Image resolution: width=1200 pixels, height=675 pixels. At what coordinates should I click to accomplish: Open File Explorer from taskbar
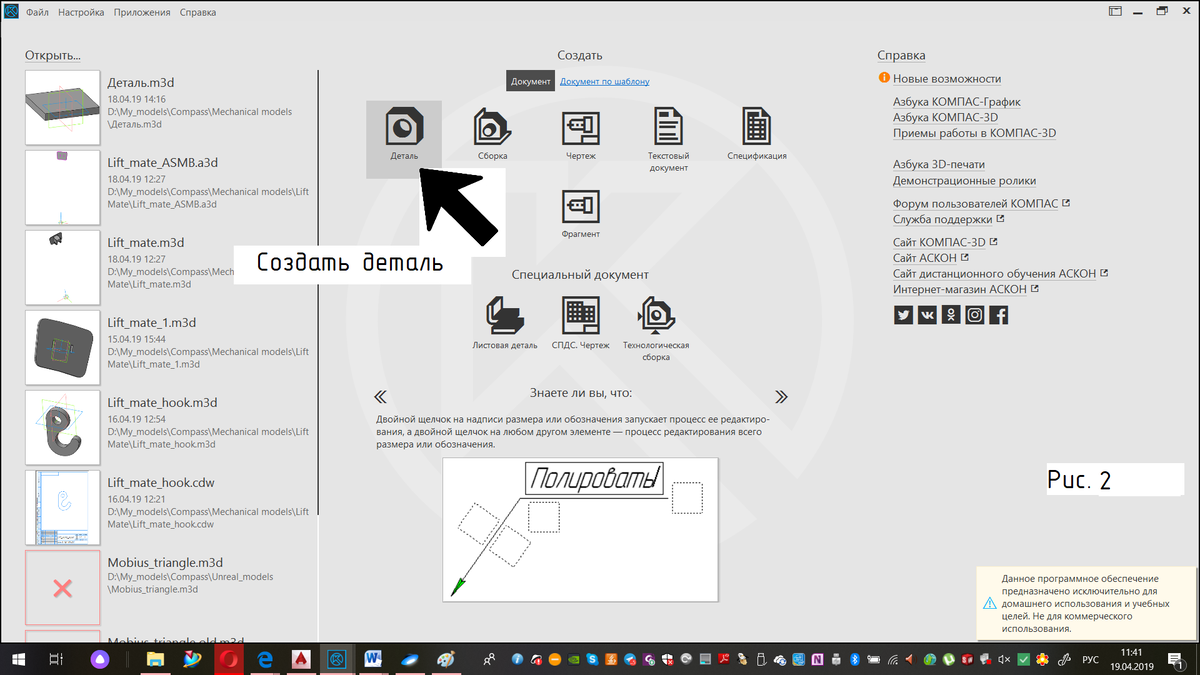coord(155,659)
